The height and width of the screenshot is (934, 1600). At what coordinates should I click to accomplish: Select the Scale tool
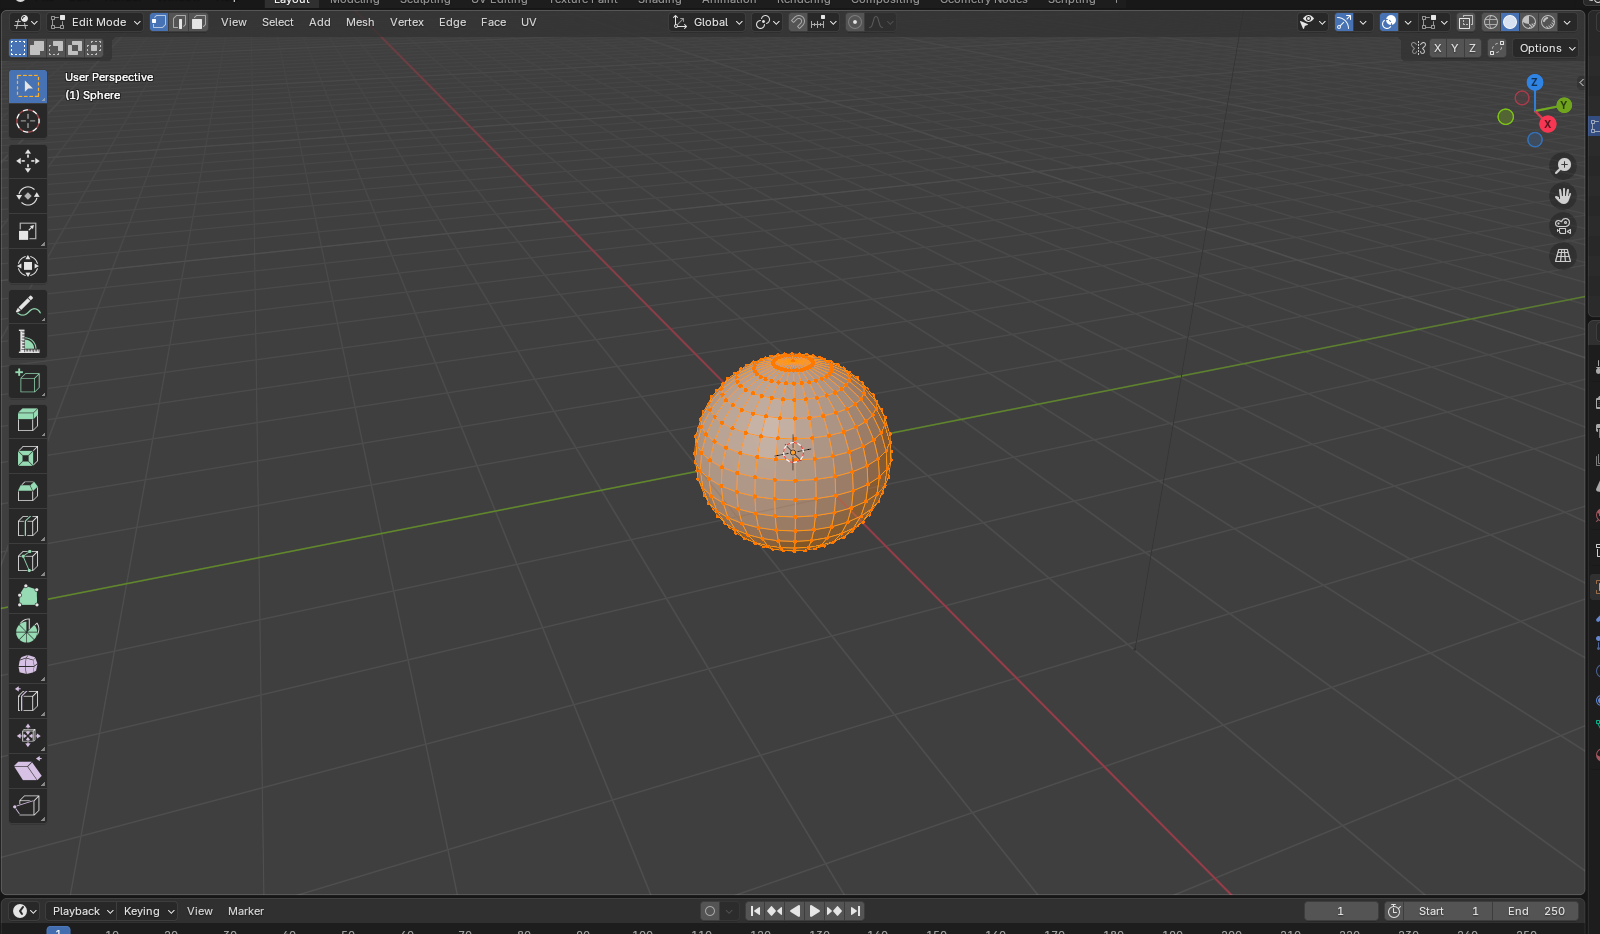[x=28, y=231]
